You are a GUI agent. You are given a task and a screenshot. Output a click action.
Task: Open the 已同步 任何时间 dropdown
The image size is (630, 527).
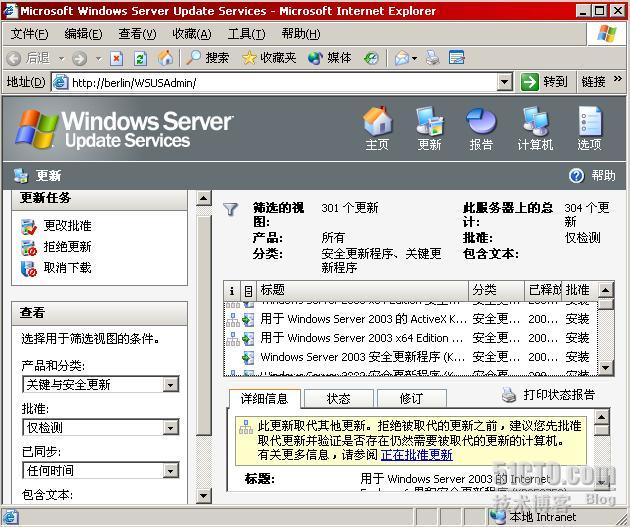click(170, 471)
